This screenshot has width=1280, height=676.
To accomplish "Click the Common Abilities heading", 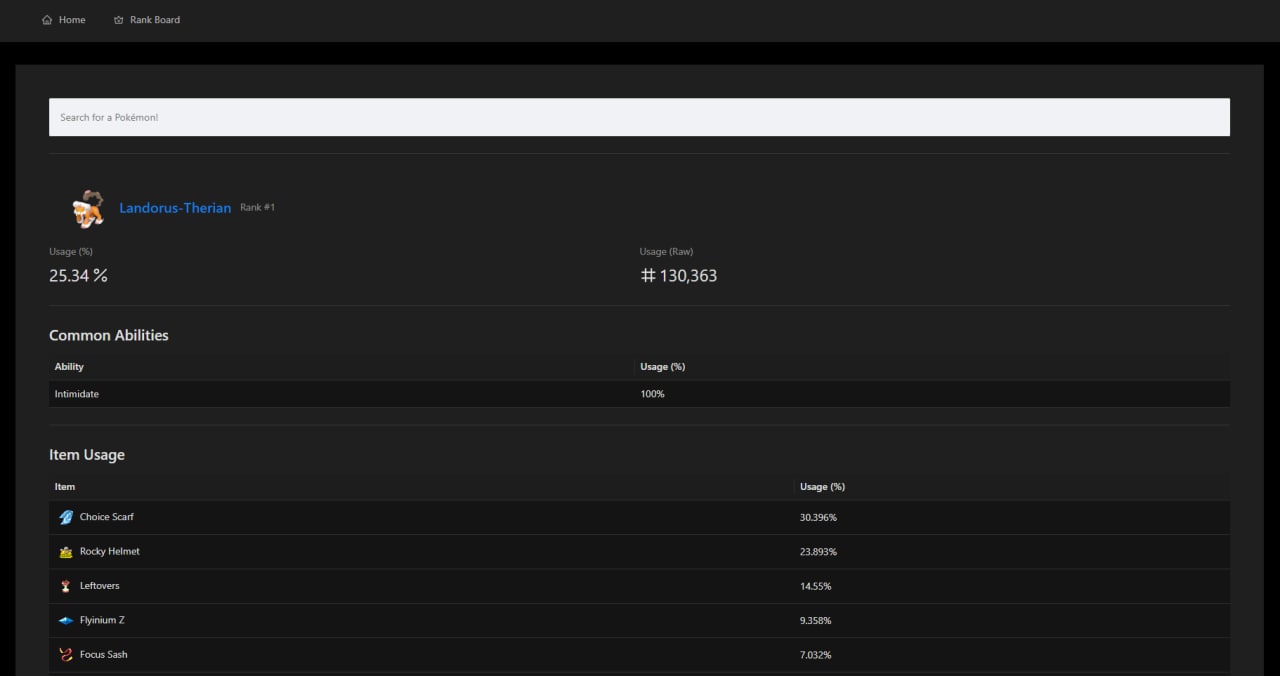I will (x=109, y=335).
